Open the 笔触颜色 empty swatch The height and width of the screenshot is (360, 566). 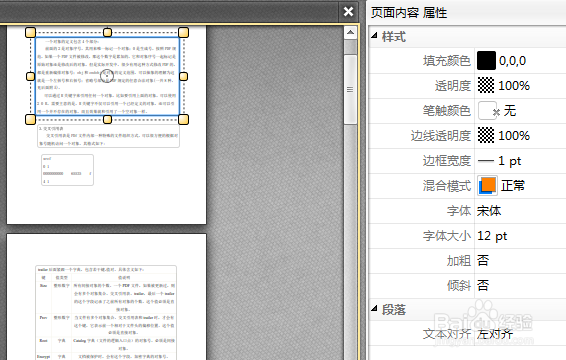pos(487,110)
